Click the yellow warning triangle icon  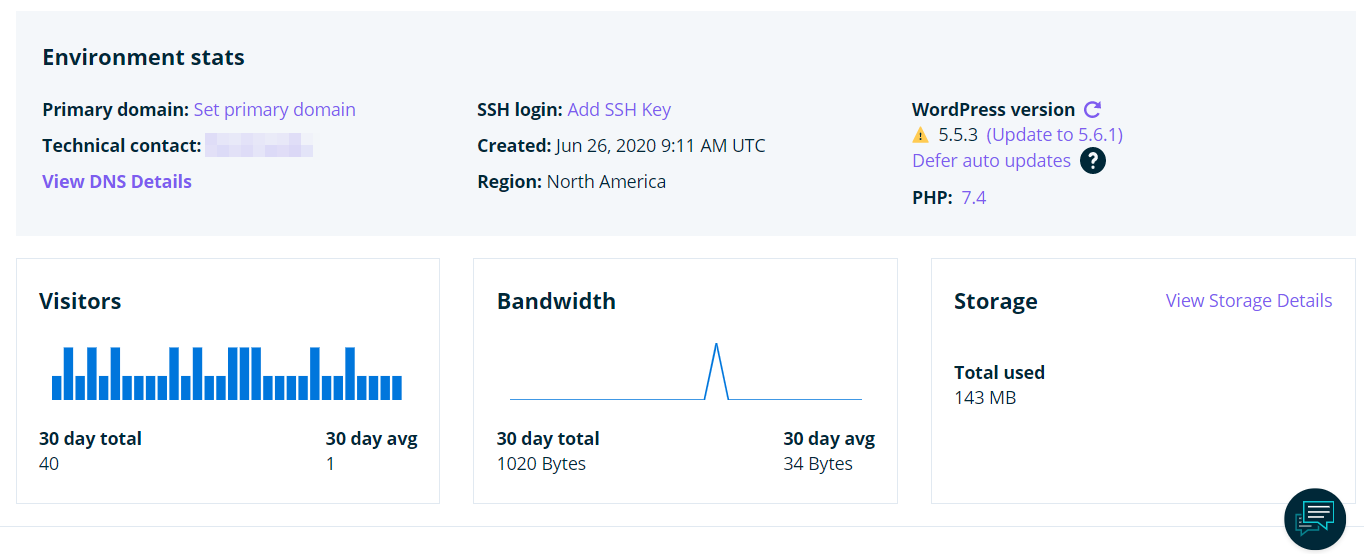coord(920,135)
